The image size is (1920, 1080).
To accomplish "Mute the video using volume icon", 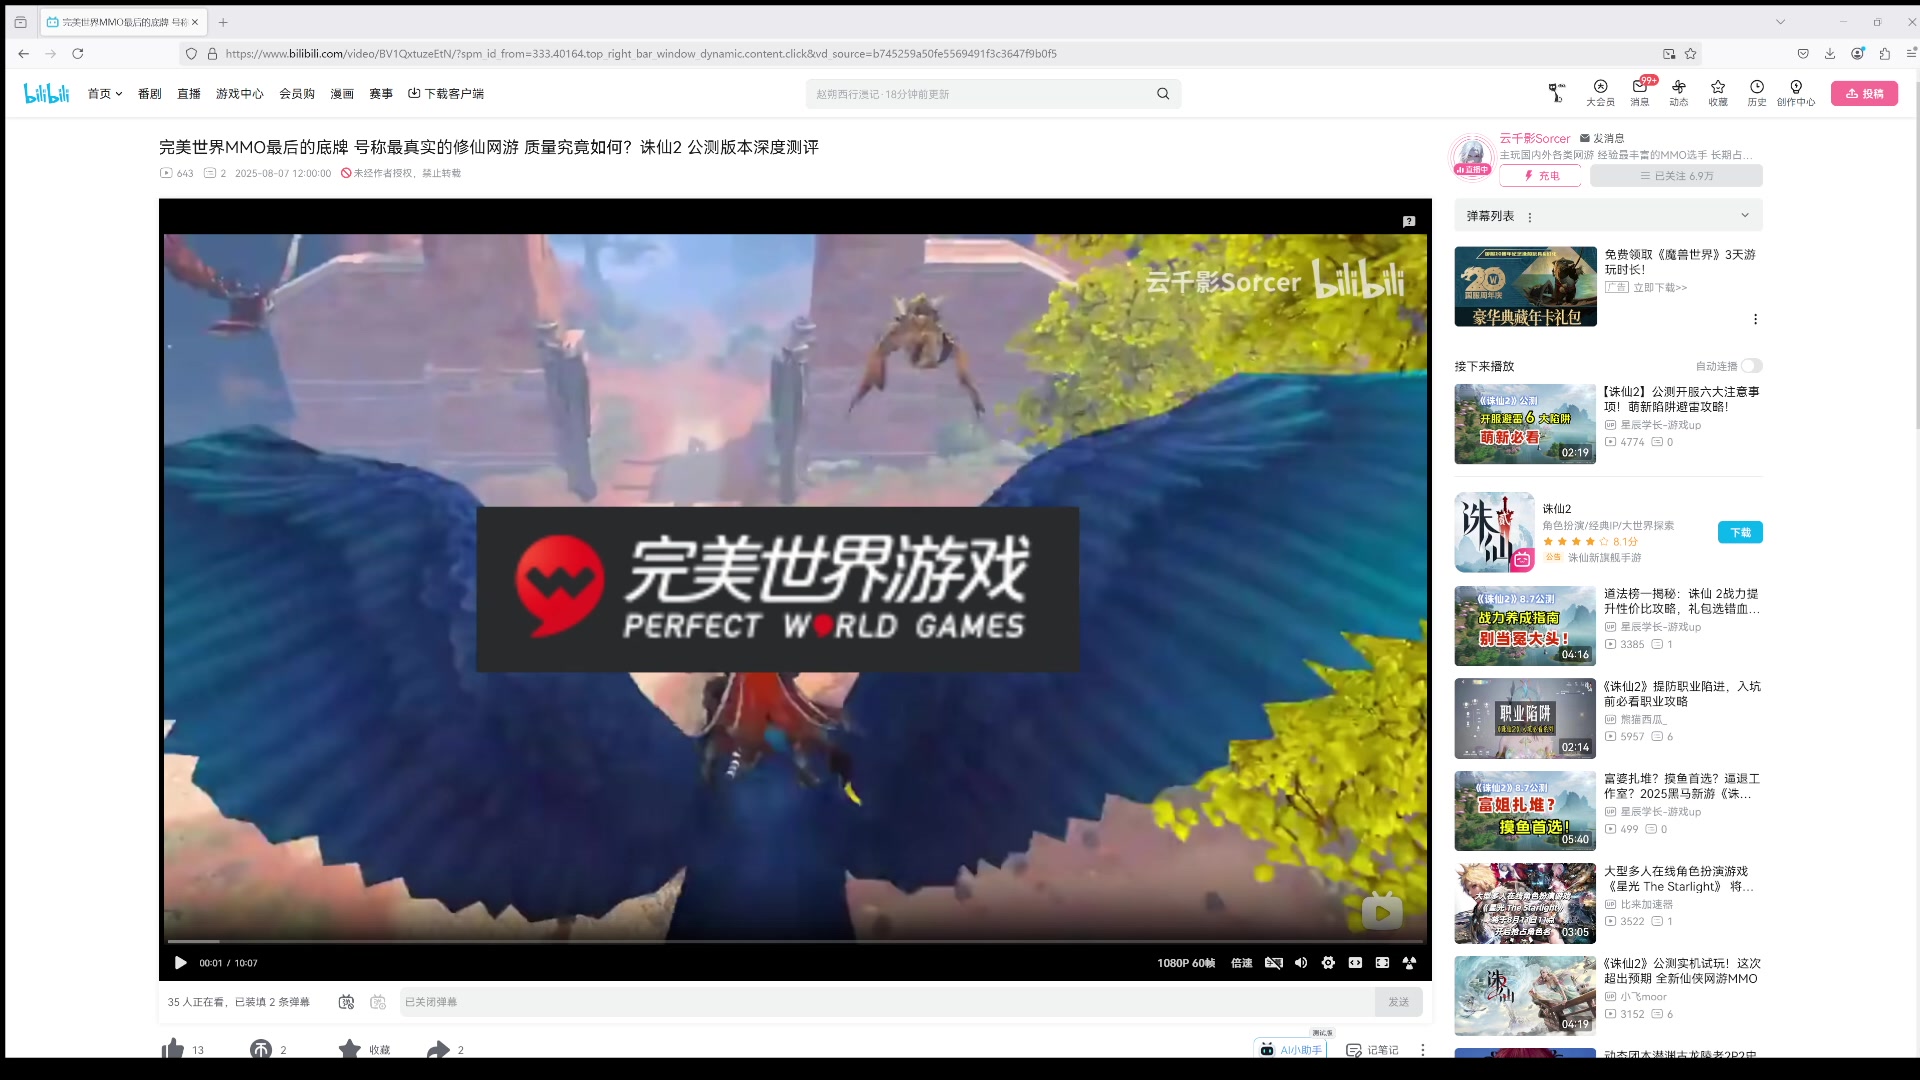I will click(x=1301, y=963).
